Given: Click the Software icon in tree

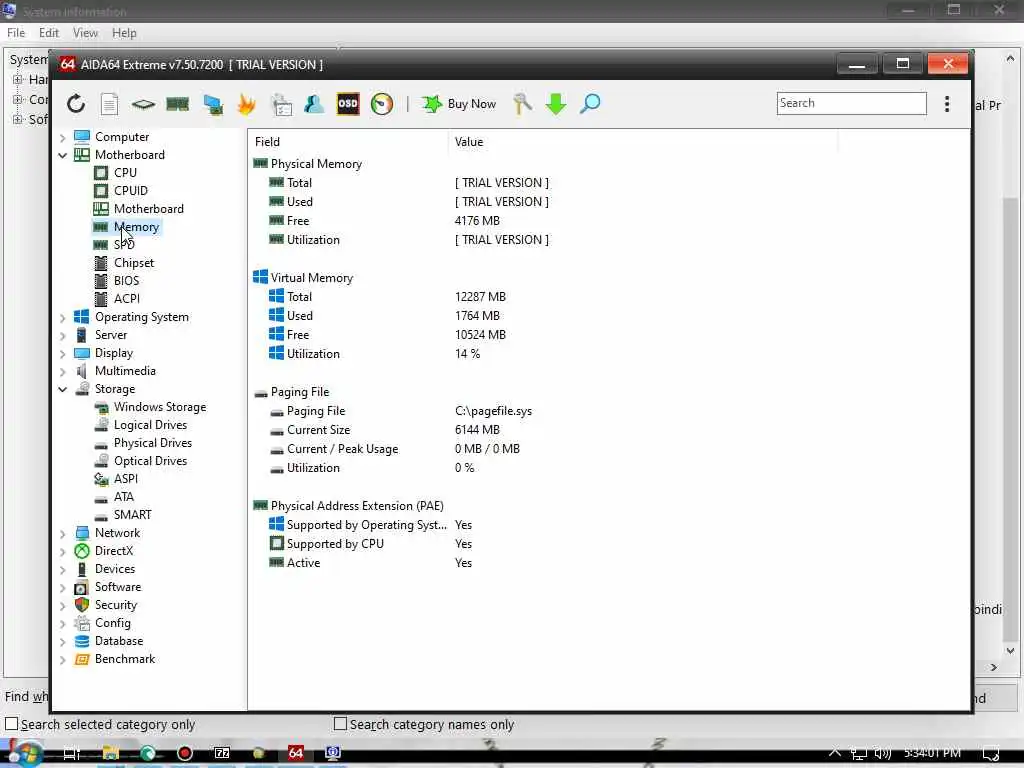Looking at the screenshot, I should 82,587.
